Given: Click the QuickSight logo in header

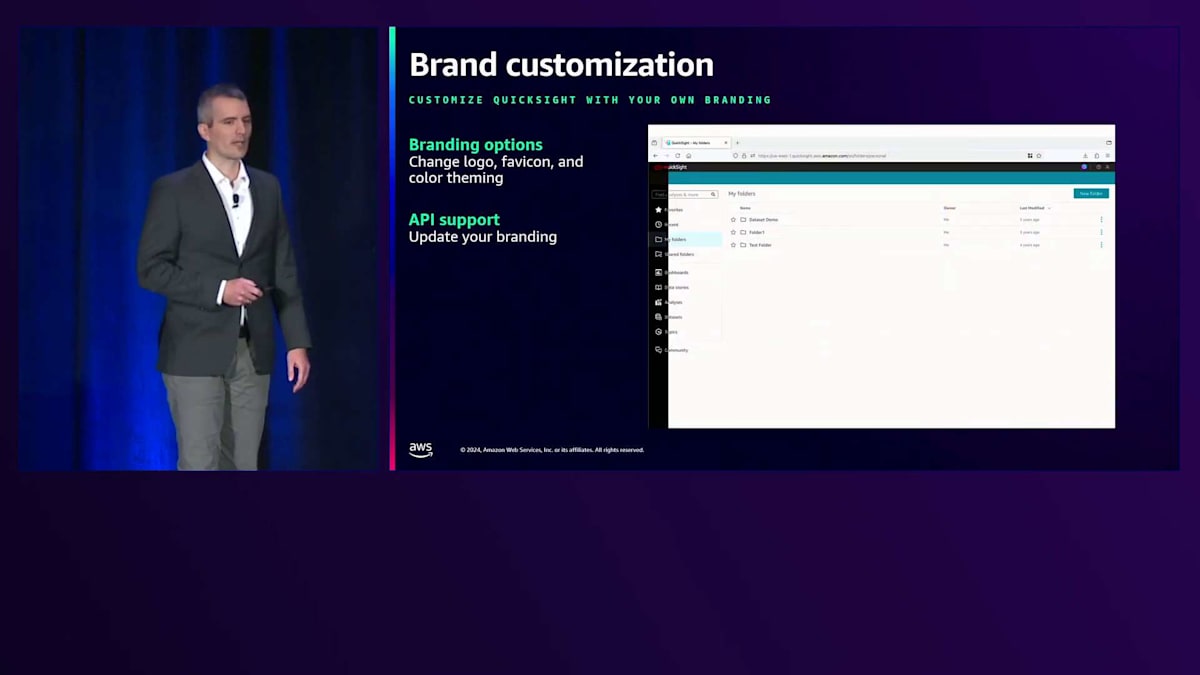Looking at the screenshot, I should [671, 167].
